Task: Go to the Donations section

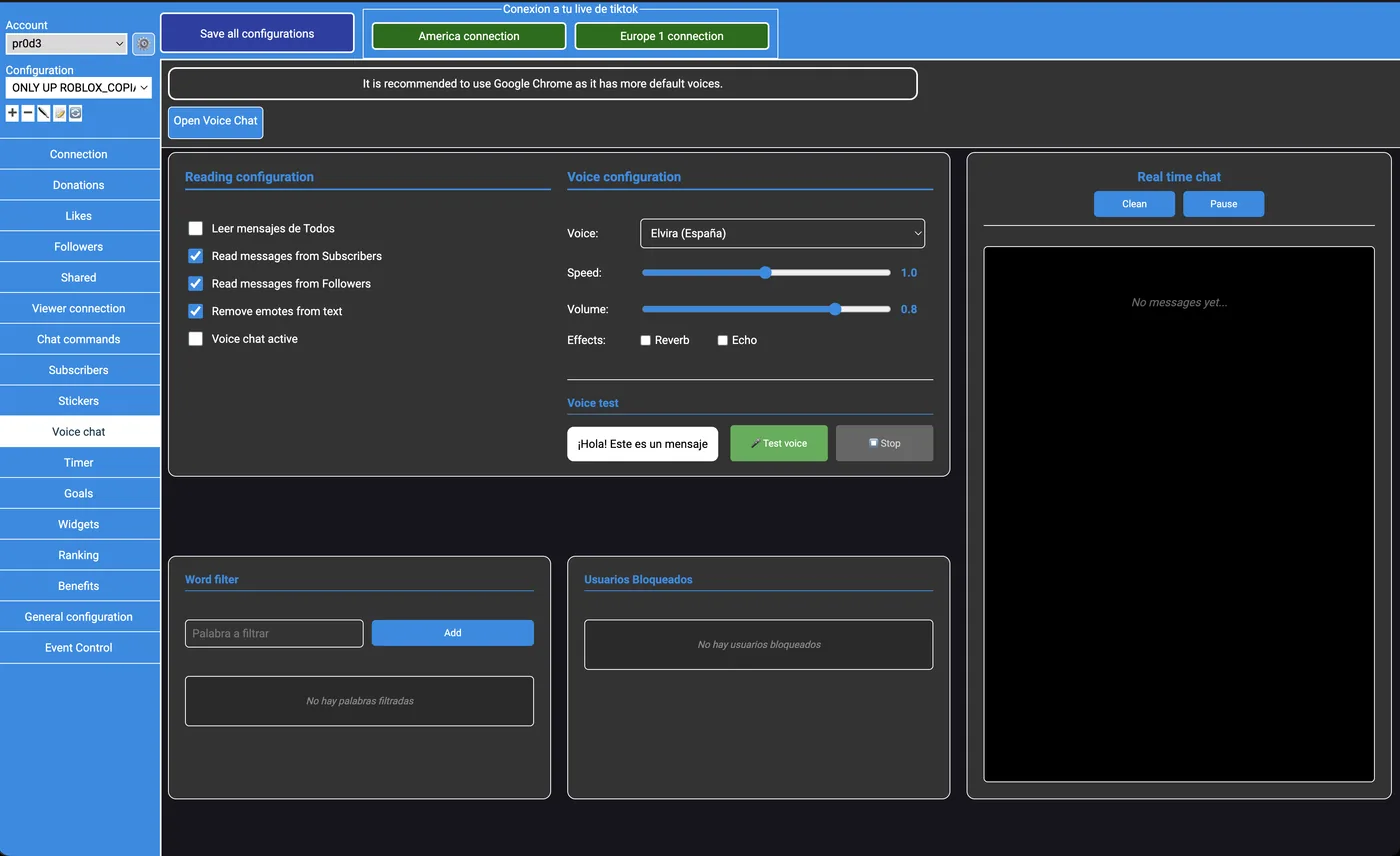Action: tap(79, 185)
